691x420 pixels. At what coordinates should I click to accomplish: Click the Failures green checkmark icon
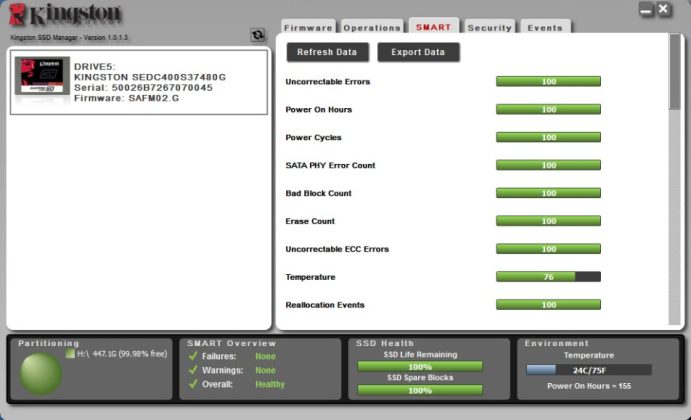tap(193, 356)
